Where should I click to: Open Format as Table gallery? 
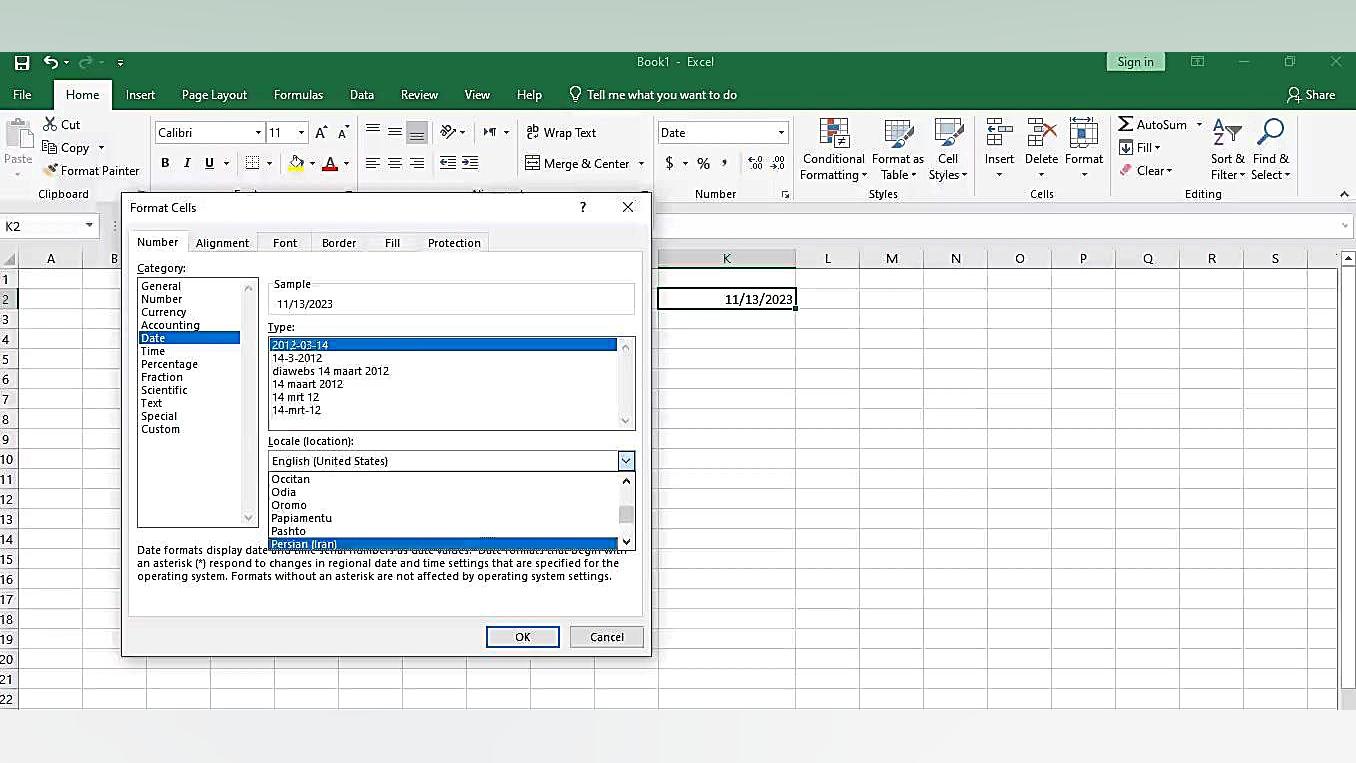click(898, 150)
